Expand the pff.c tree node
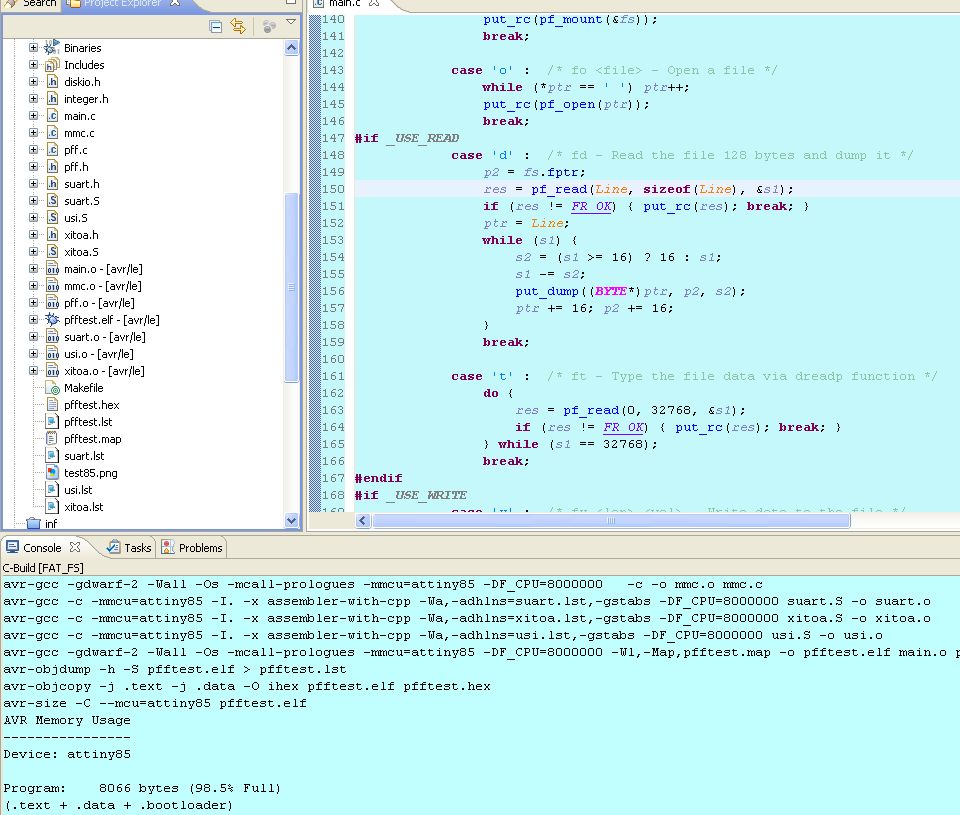This screenshot has height=815, width=960. pyautogui.click(x=34, y=149)
